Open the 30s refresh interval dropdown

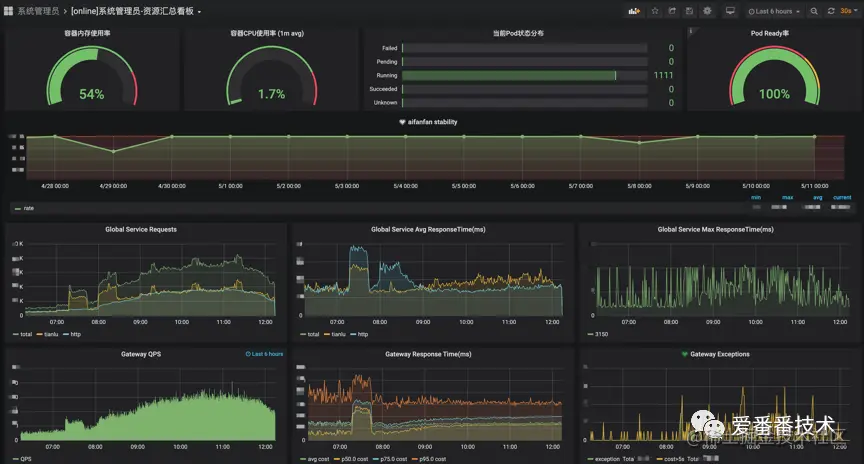tap(849, 11)
